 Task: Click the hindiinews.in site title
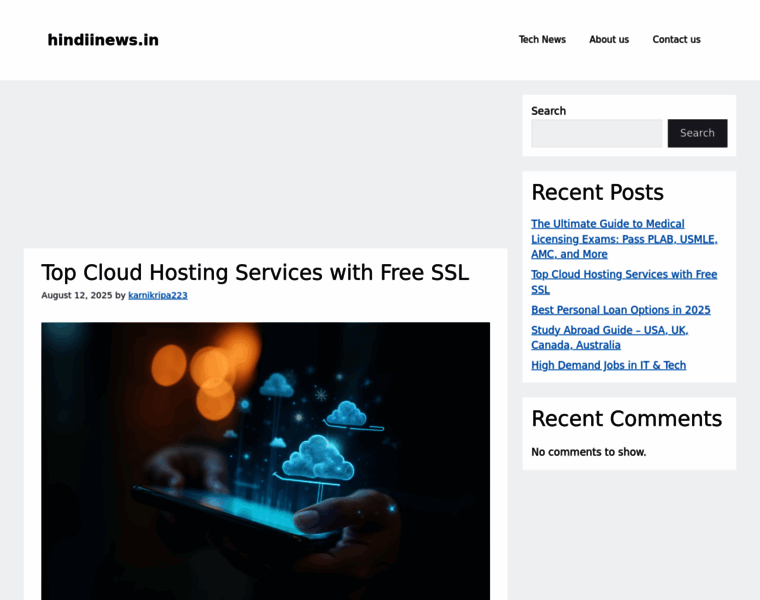(103, 40)
